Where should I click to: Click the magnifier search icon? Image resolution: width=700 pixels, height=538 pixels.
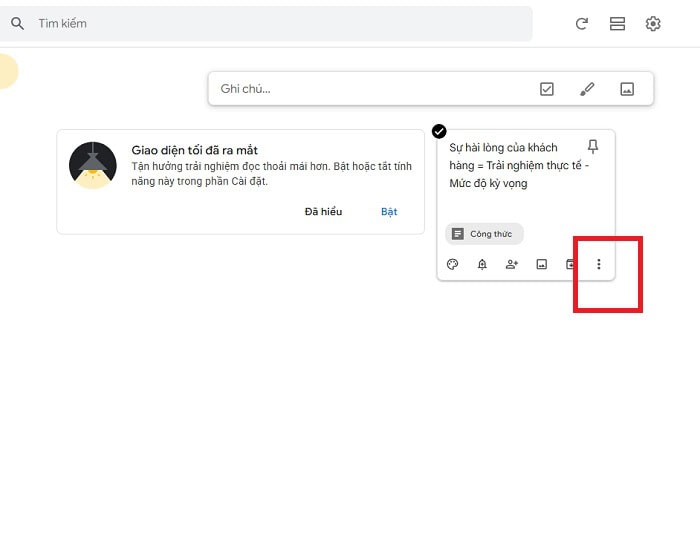tap(17, 23)
